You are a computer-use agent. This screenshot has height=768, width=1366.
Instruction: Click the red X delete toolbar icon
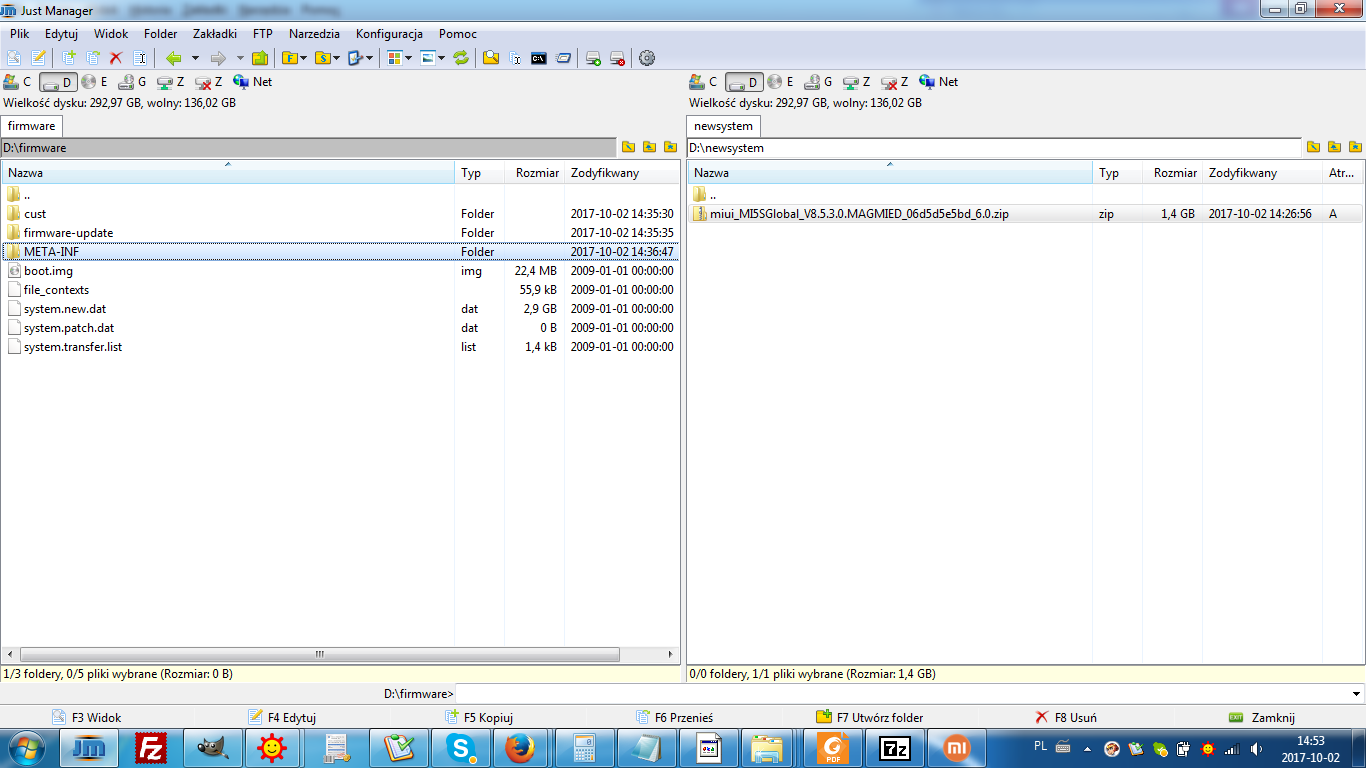click(116, 58)
